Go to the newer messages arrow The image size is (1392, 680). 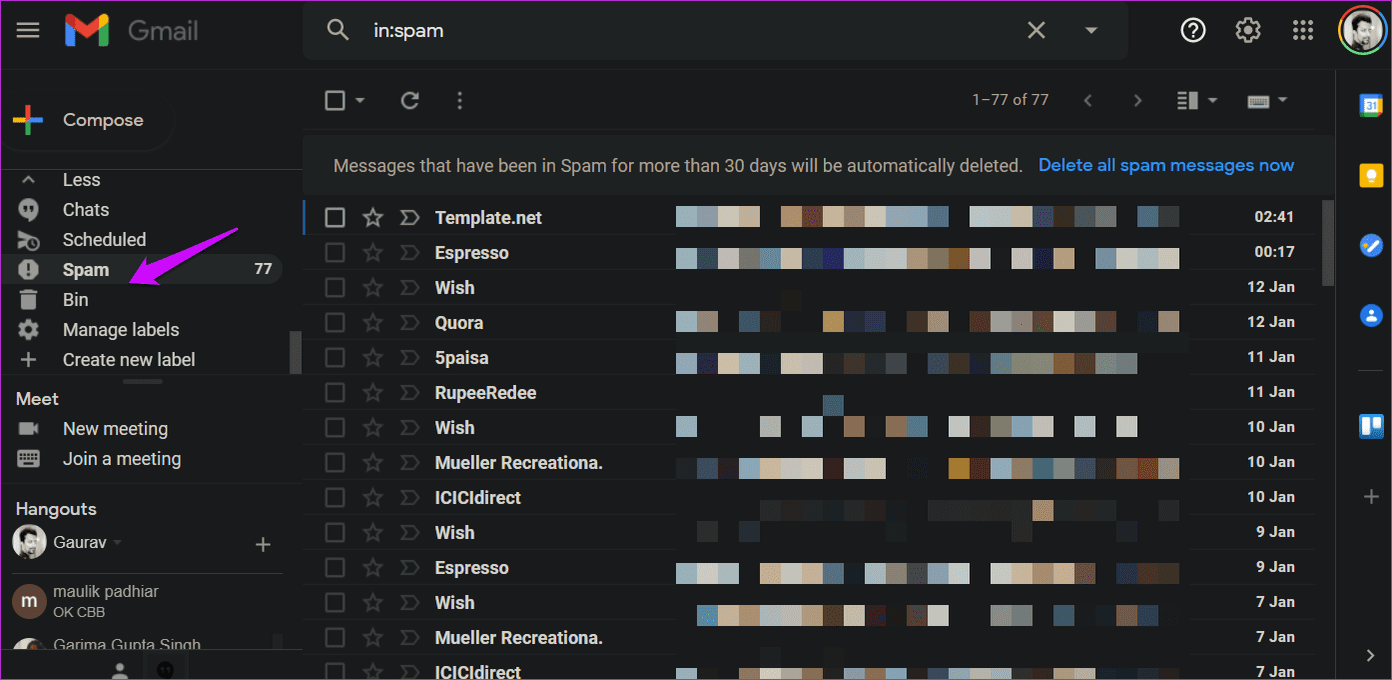(x=1088, y=100)
